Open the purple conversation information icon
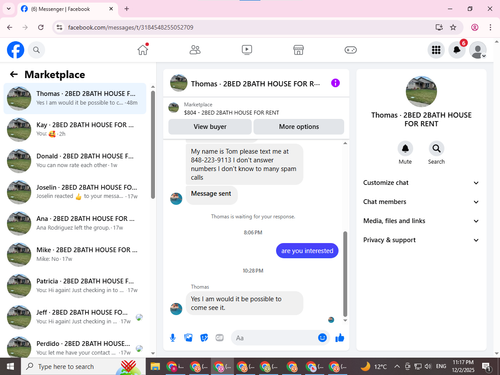This screenshot has width=500, height=375. [x=335, y=83]
